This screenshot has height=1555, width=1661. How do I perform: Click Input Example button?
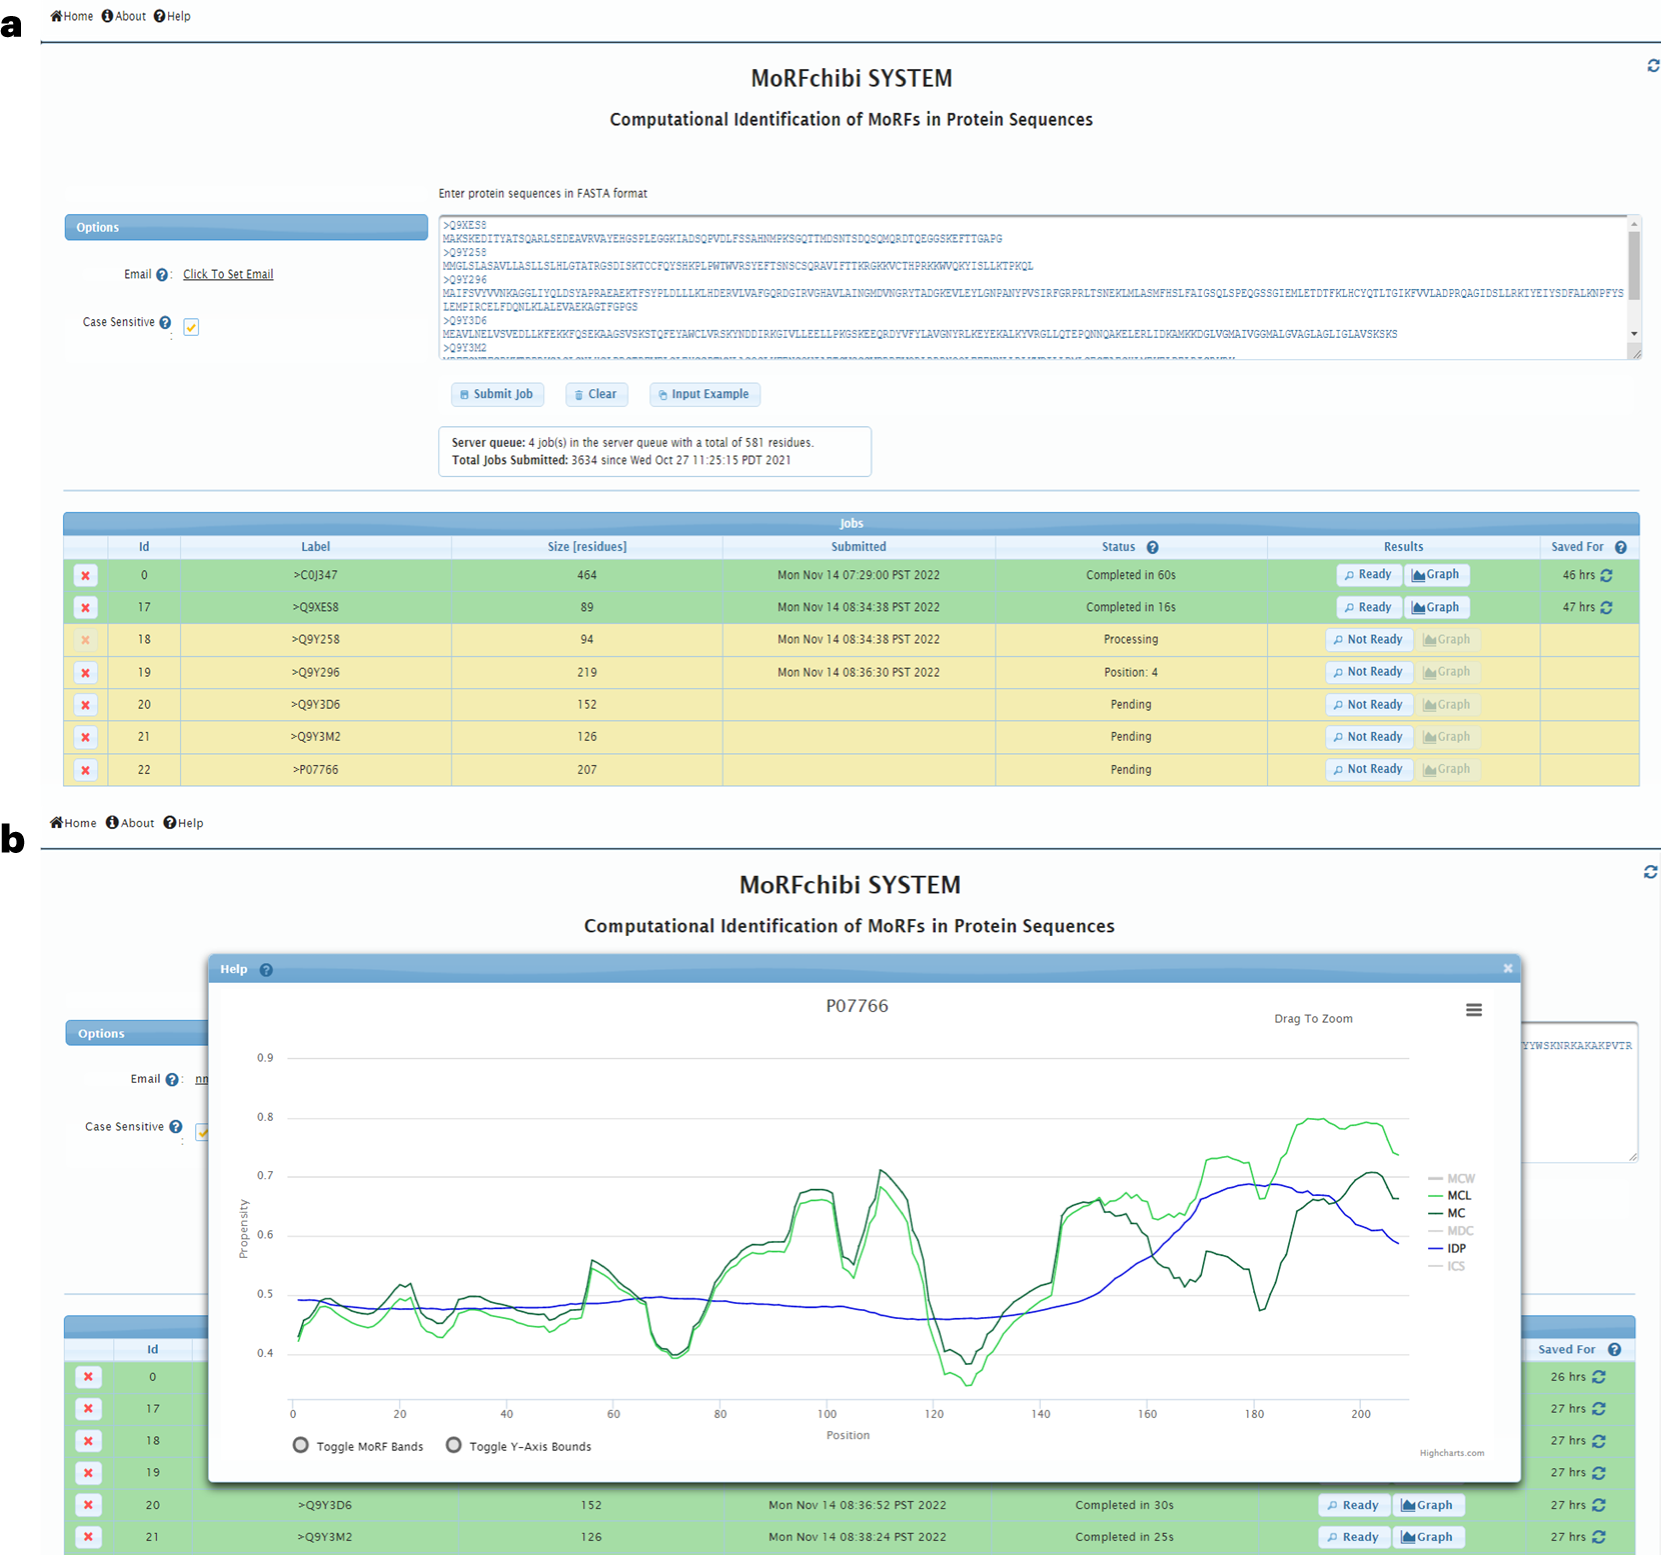pyautogui.click(x=704, y=394)
